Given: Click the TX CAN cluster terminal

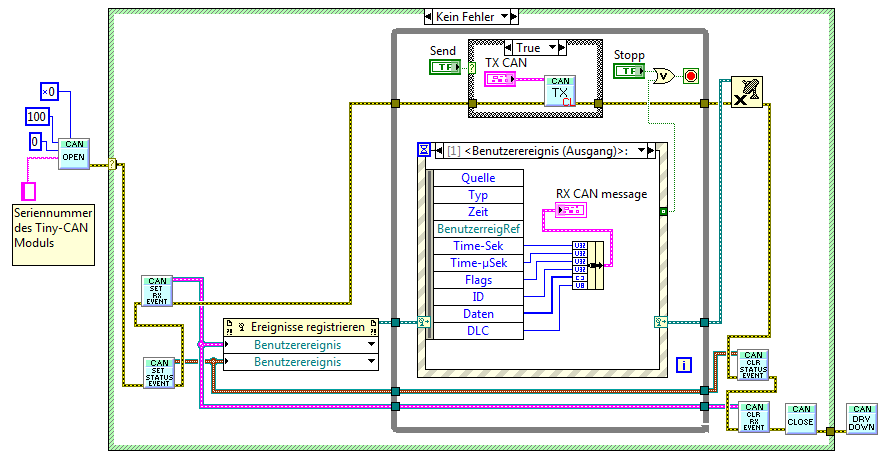Looking at the screenshot, I should [x=500, y=79].
